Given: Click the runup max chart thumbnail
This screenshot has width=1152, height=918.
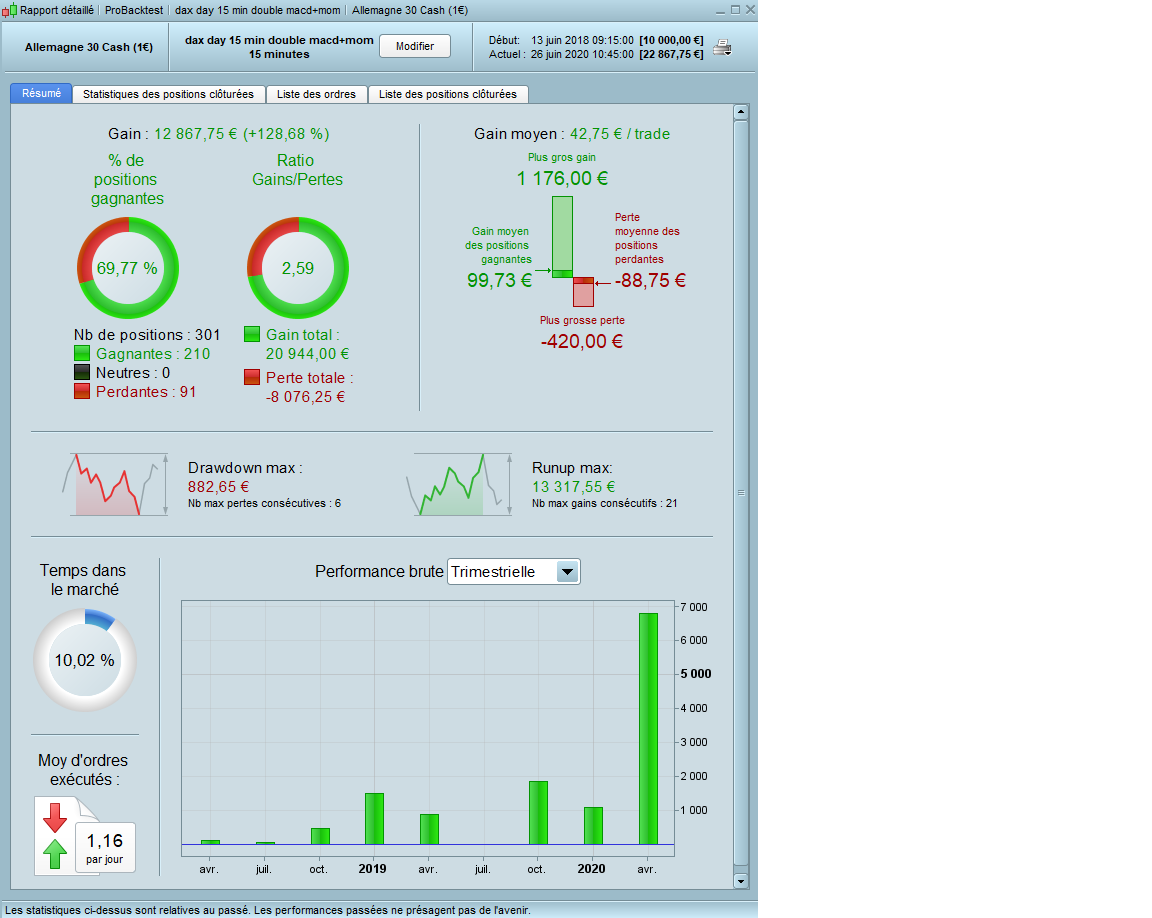Looking at the screenshot, I should pos(460,485).
